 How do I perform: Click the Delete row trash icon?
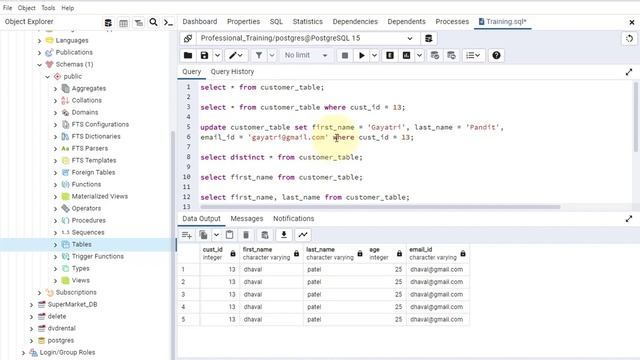(x=246, y=235)
